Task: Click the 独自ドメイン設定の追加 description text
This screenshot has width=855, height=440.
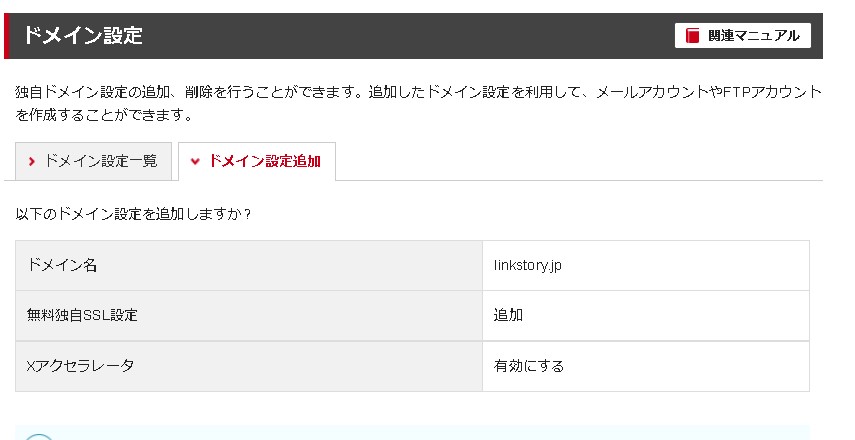Action: 90,92
